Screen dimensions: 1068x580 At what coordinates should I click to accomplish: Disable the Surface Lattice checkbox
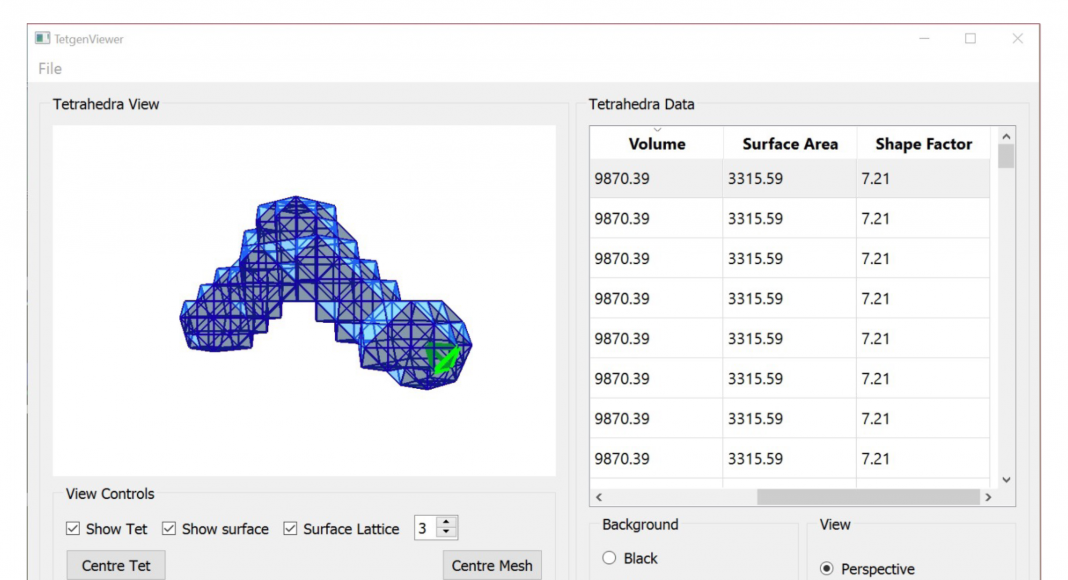[290, 528]
